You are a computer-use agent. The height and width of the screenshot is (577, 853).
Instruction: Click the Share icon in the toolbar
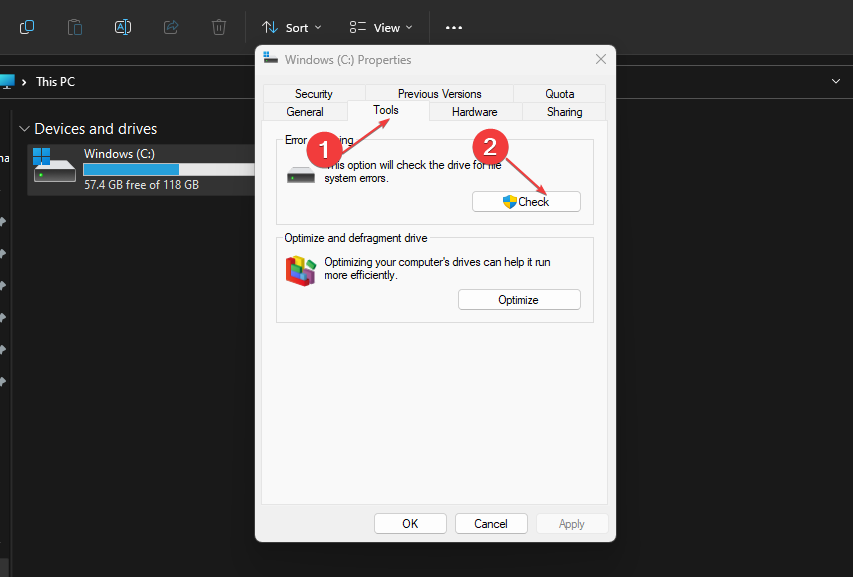171,27
